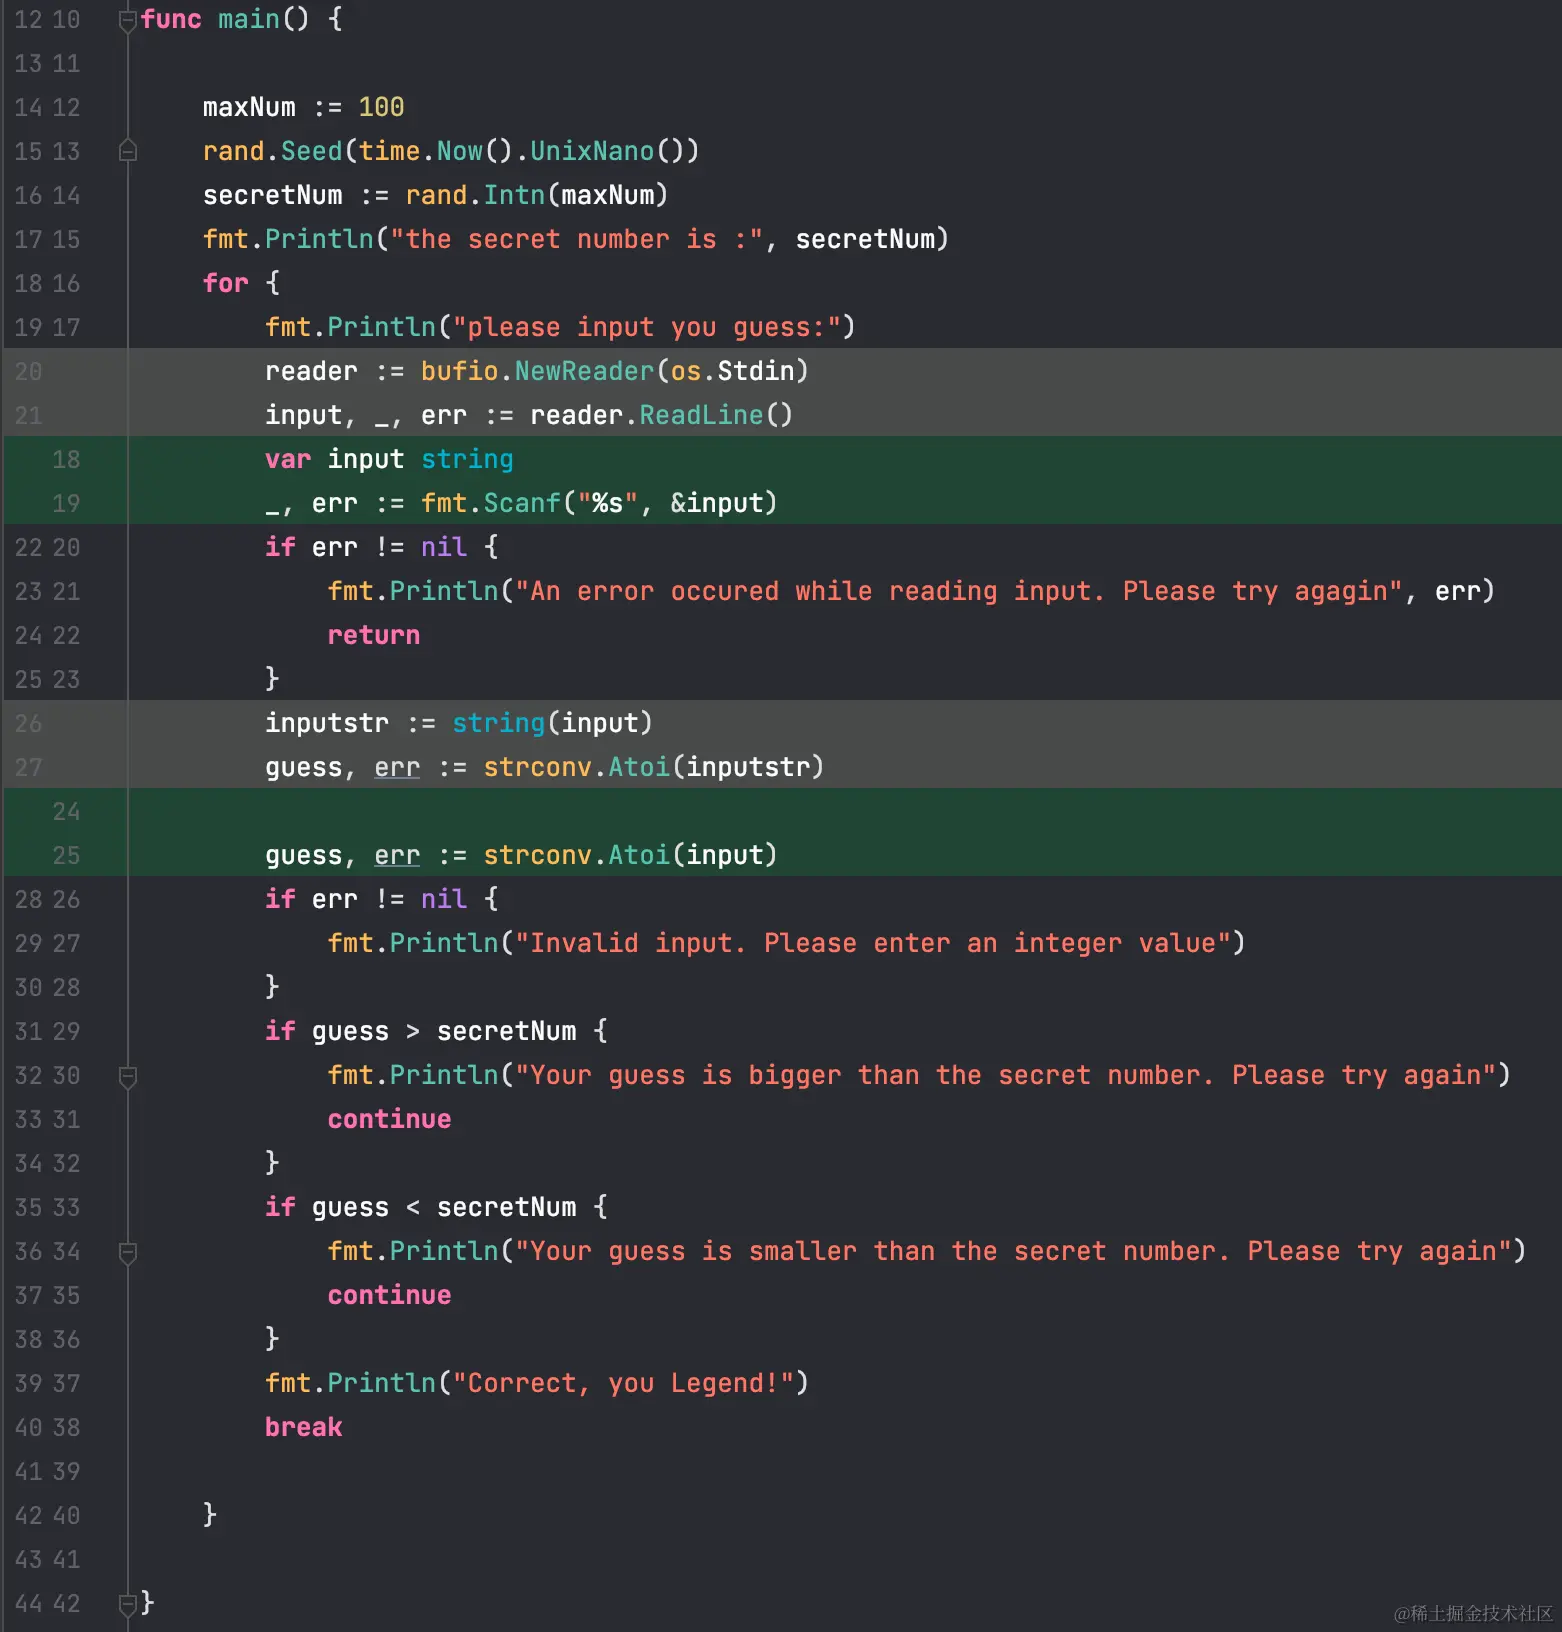Image resolution: width=1562 pixels, height=1632 pixels.
Task: Click 'UnixNano' in the rand.Seed call
Action: point(592,151)
